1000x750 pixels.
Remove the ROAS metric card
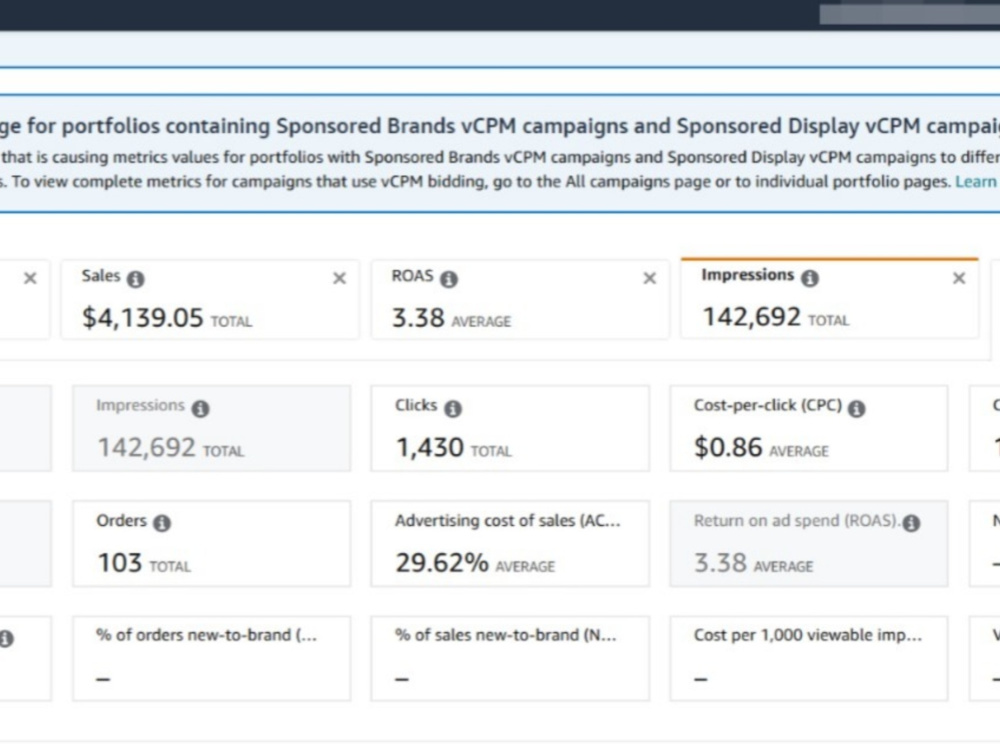[649, 278]
